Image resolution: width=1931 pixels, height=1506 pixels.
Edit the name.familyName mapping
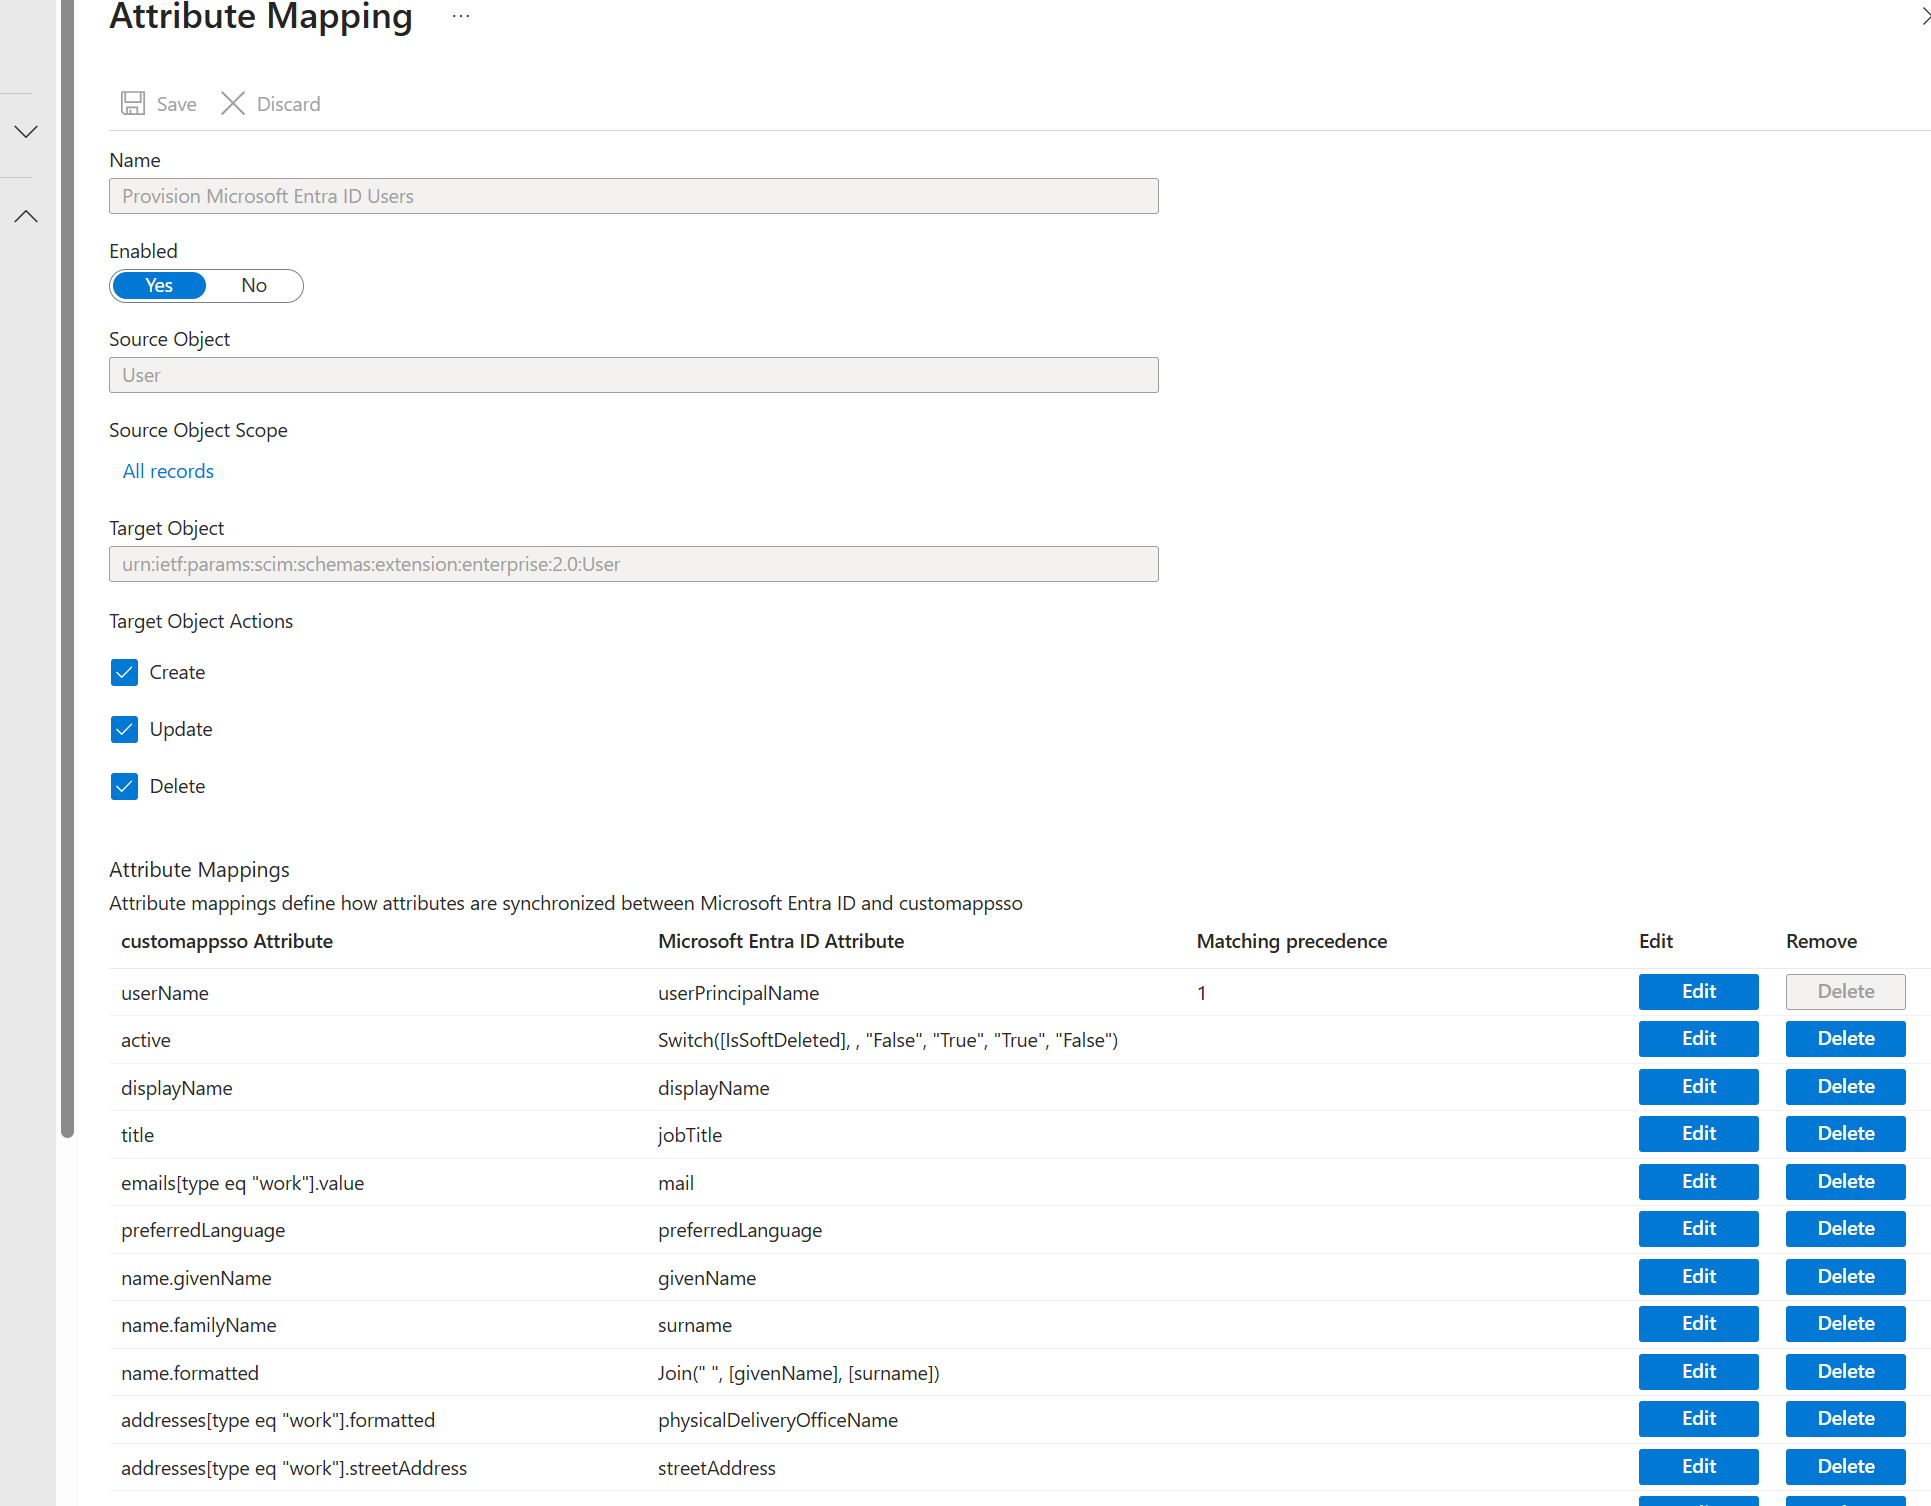coord(1699,1324)
